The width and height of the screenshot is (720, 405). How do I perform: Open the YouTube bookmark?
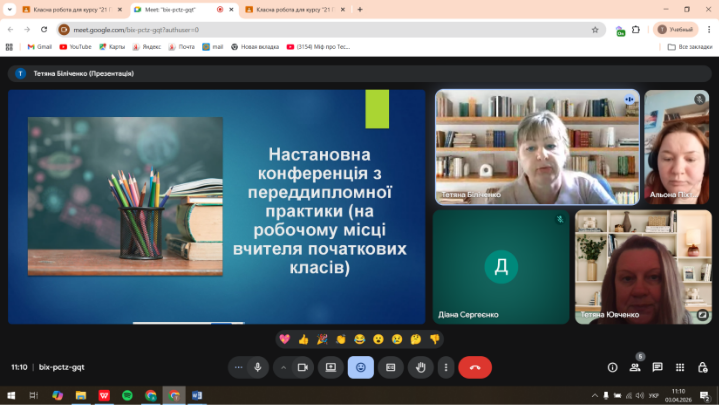click(x=75, y=47)
